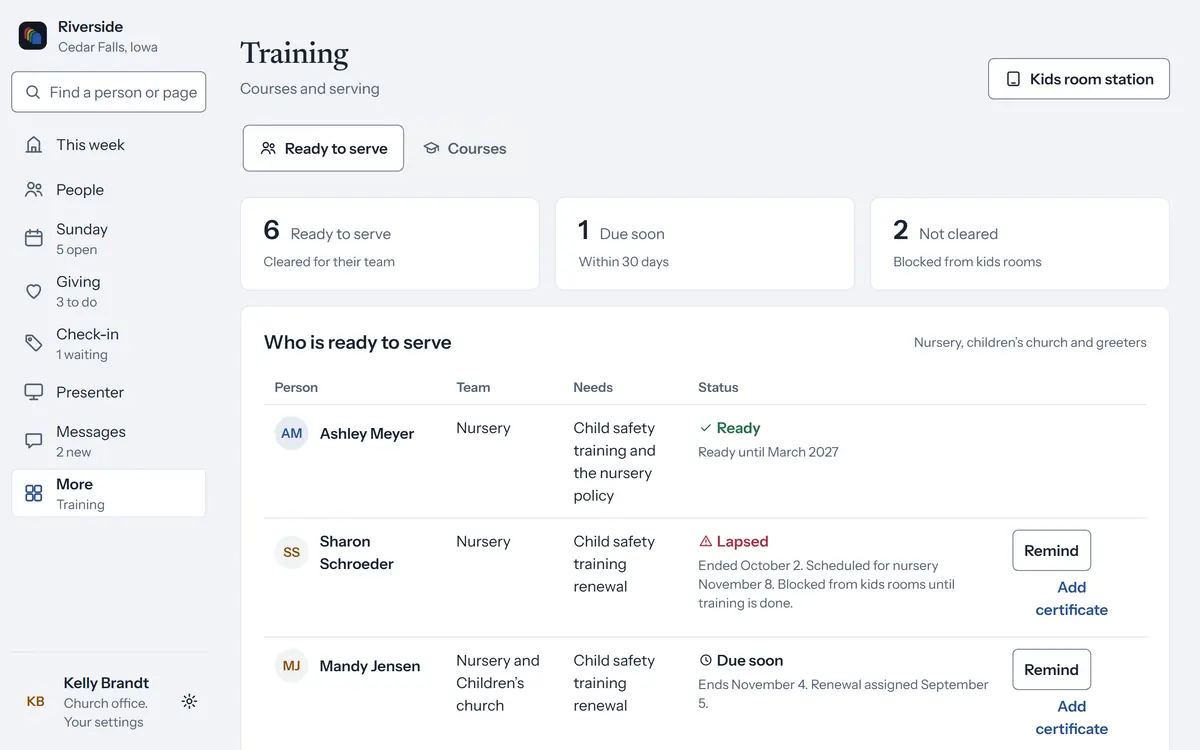This screenshot has height=750, width=1200.
Task: Click the grid icon beside More
Action: click(34, 493)
